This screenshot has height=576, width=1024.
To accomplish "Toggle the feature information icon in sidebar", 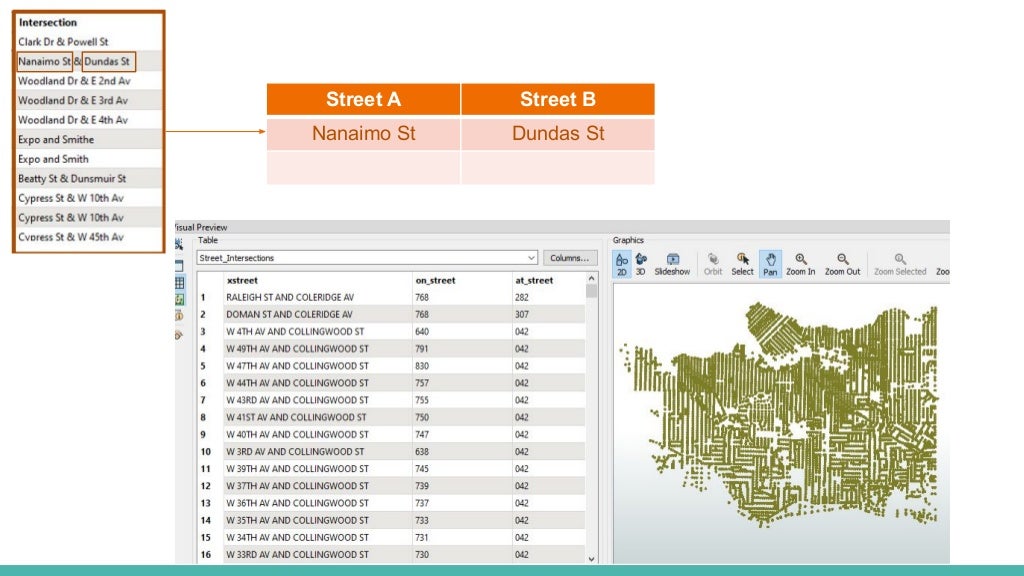I will (179, 316).
